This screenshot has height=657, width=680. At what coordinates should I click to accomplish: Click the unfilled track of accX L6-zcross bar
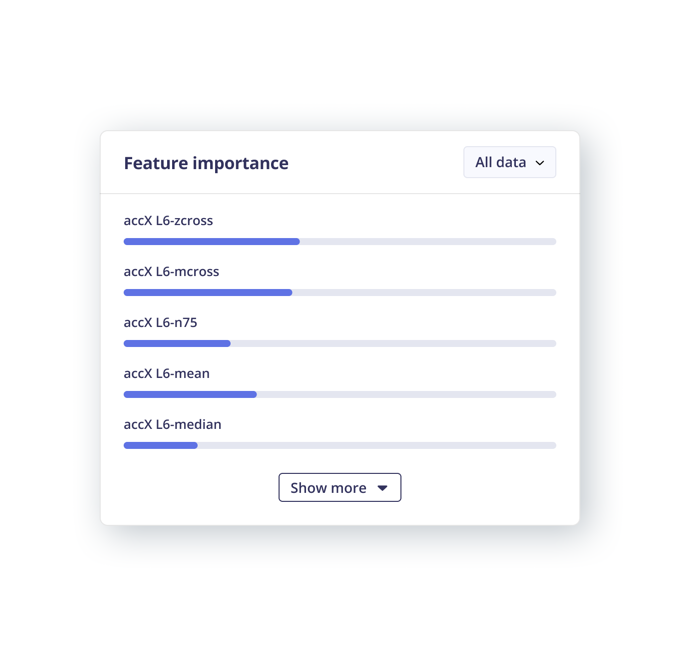tap(428, 241)
